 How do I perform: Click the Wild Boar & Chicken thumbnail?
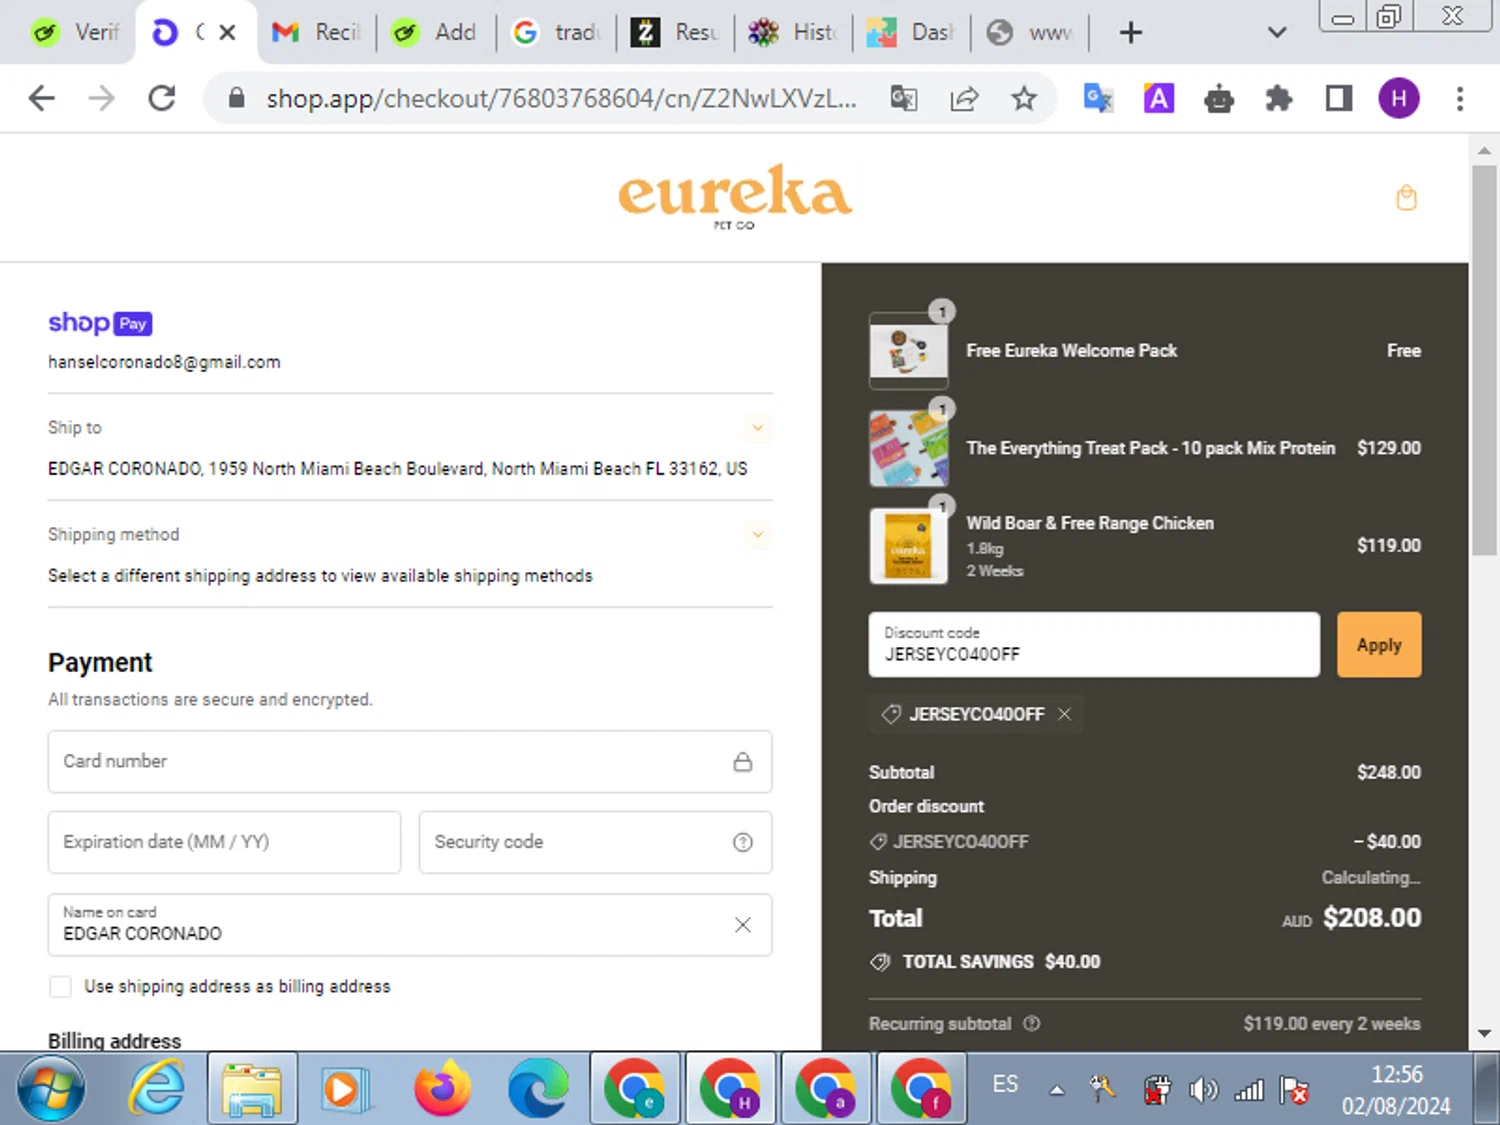[x=908, y=546]
